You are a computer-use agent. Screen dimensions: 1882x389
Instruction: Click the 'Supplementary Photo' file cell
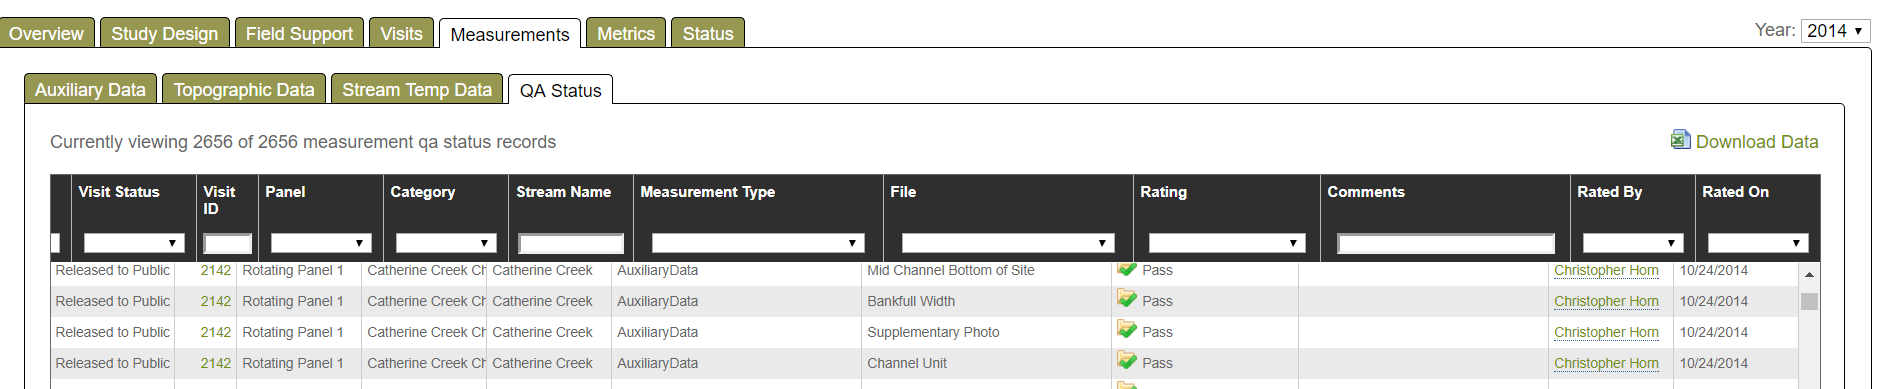pos(933,332)
